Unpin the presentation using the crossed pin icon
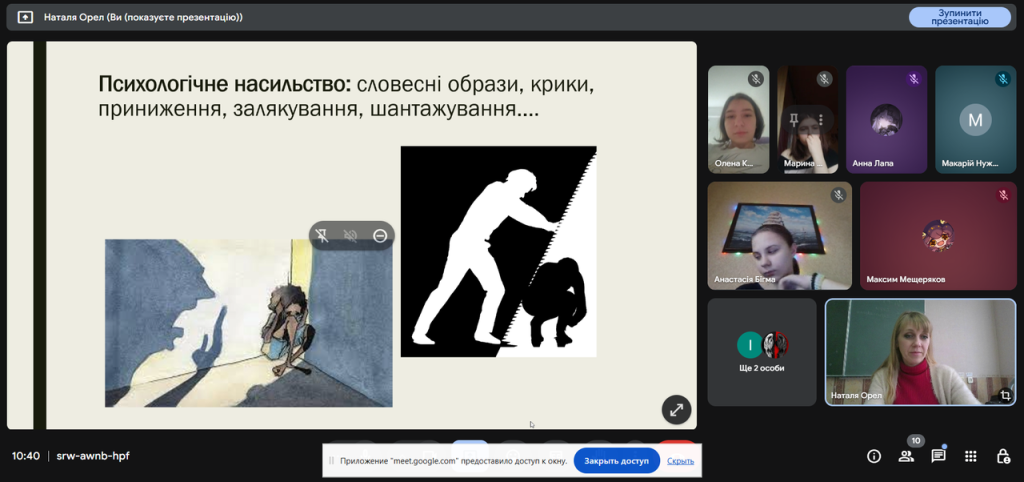 pos(322,235)
